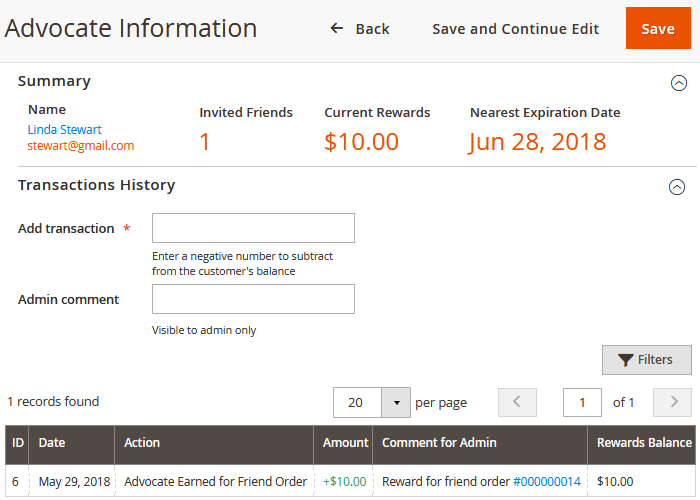Click the current page number field
The image size is (700, 500).
point(582,403)
